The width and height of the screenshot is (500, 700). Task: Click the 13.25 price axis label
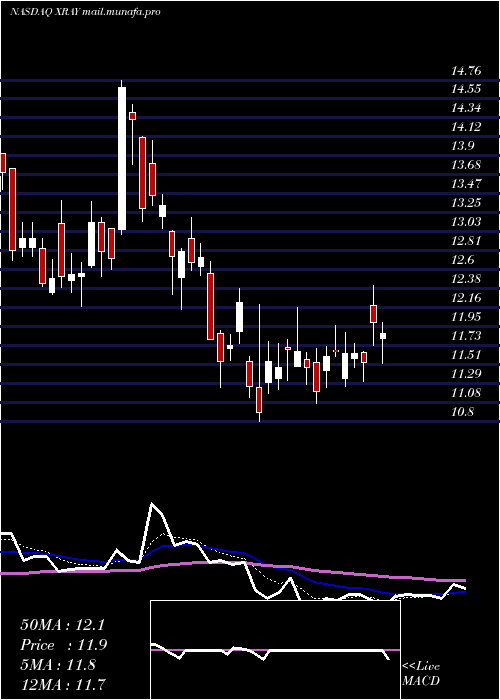point(466,203)
